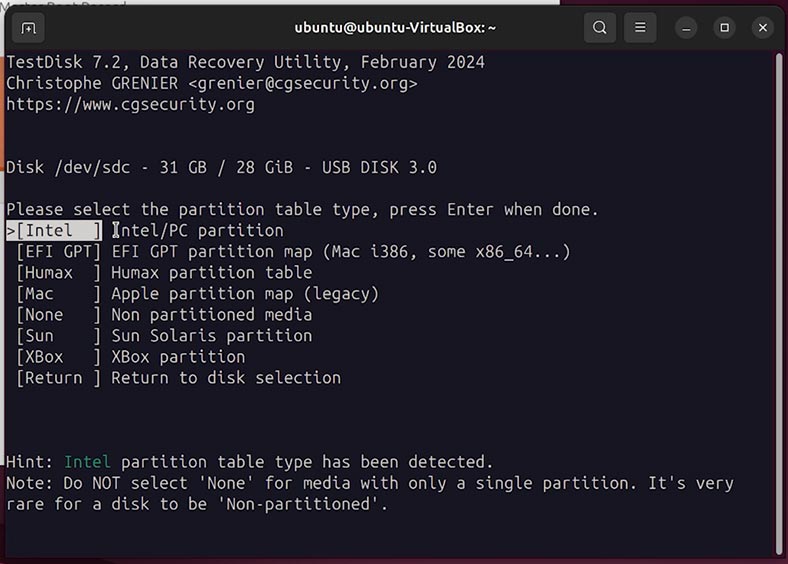Select the [Sun] partition option
Viewport: 788px width, 564px height.
[58, 336]
